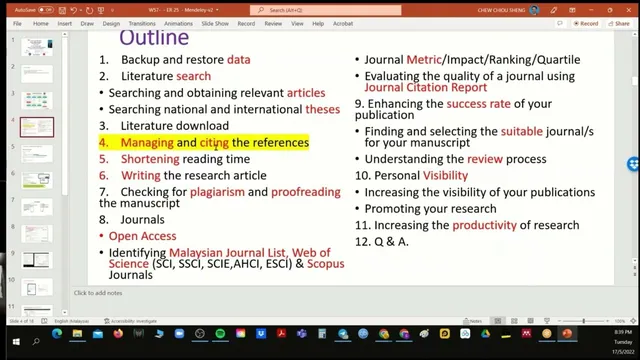Click the Save icon in the title bar
640x360 pixels.
click(62, 10)
